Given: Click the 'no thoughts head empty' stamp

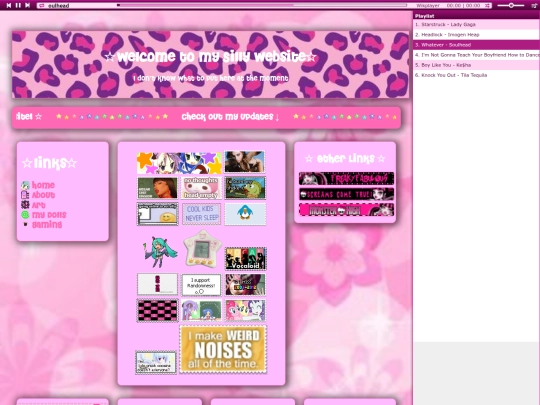Looking at the screenshot, I should point(201,188).
